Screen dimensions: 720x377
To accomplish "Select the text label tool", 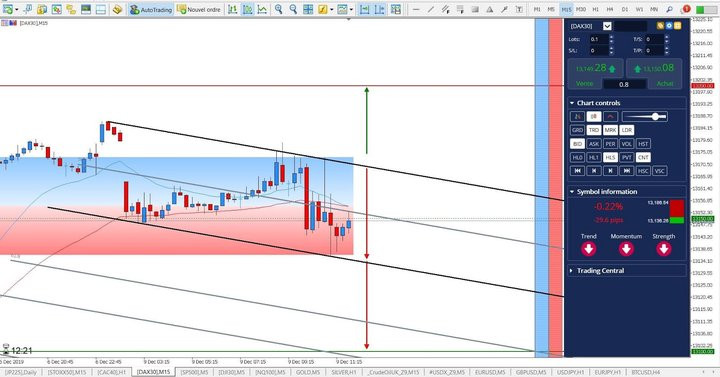I will [519, 9].
